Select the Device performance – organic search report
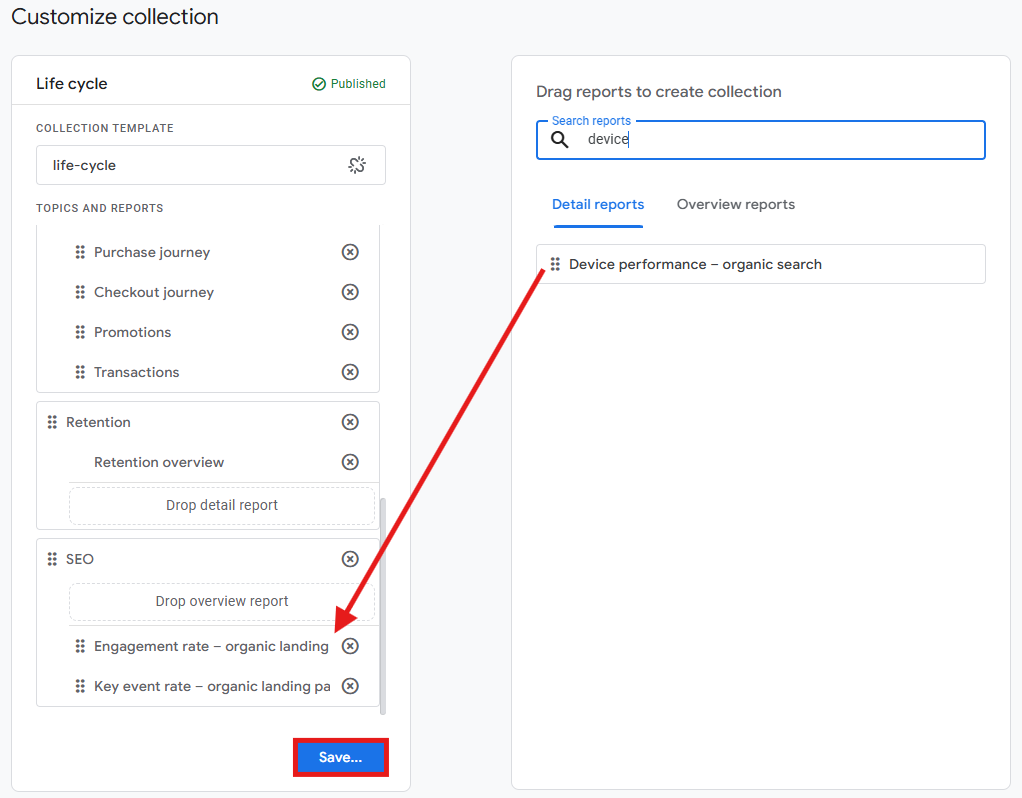The image size is (1022, 798). pos(761,264)
